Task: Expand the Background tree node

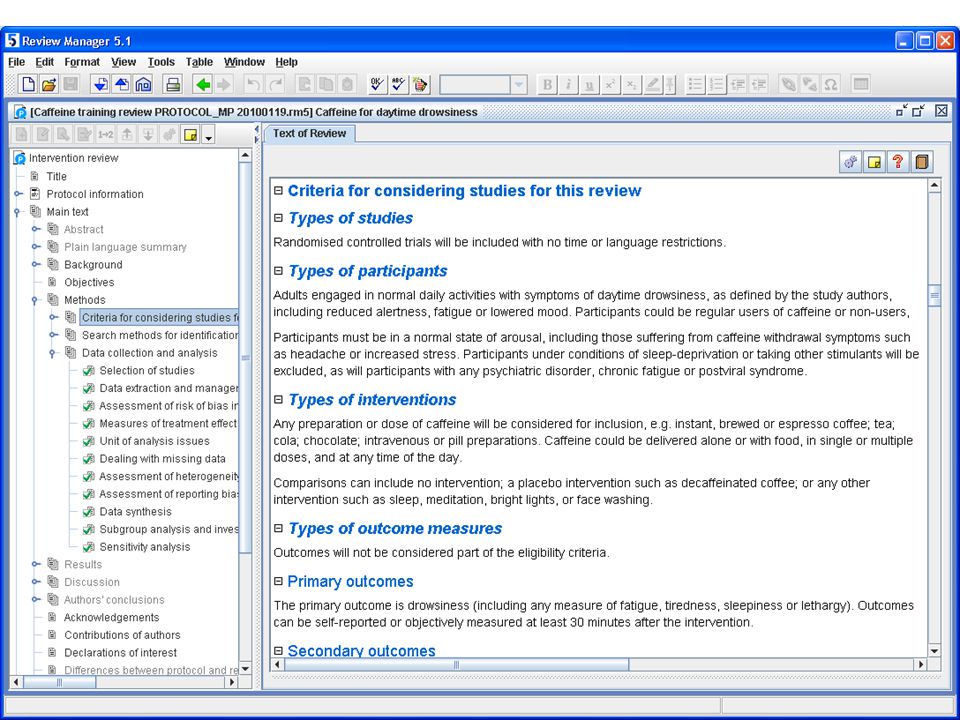Action: point(36,264)
